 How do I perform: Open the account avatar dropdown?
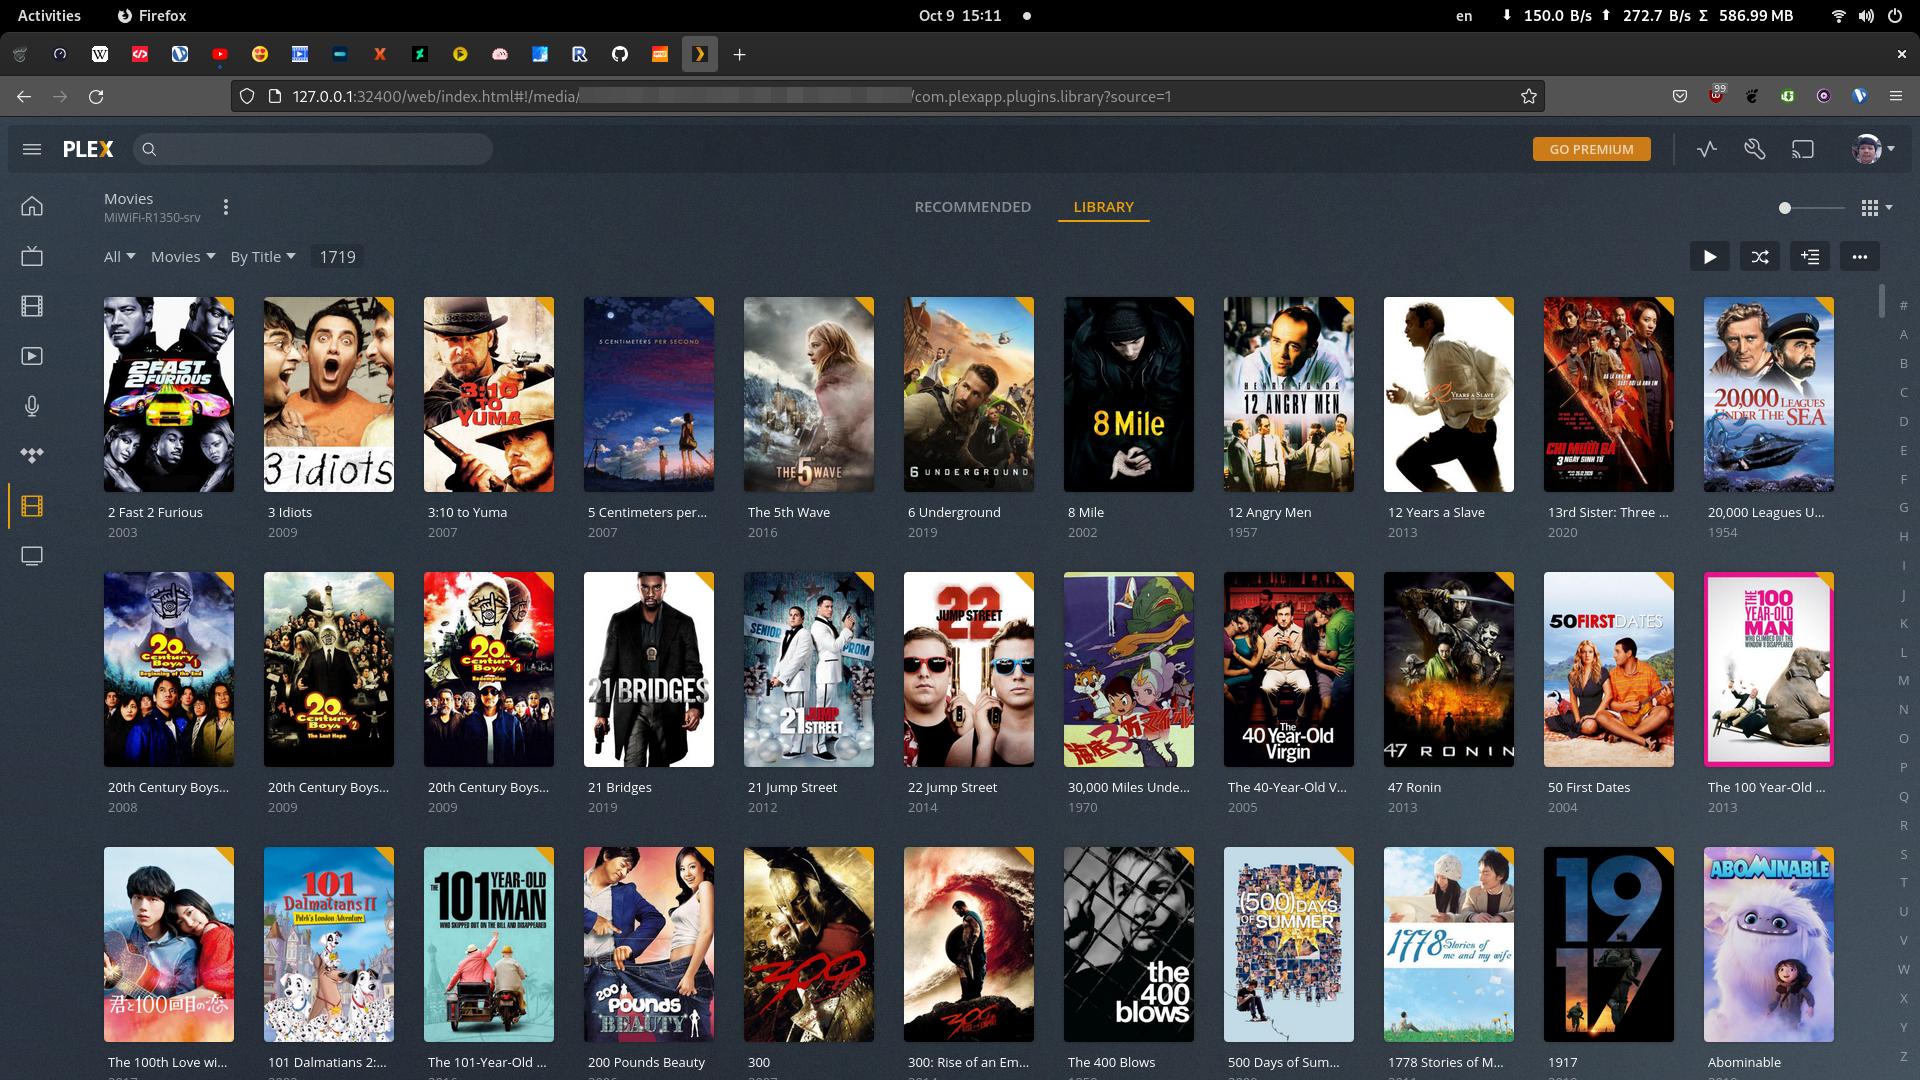tap(1873, 149)
